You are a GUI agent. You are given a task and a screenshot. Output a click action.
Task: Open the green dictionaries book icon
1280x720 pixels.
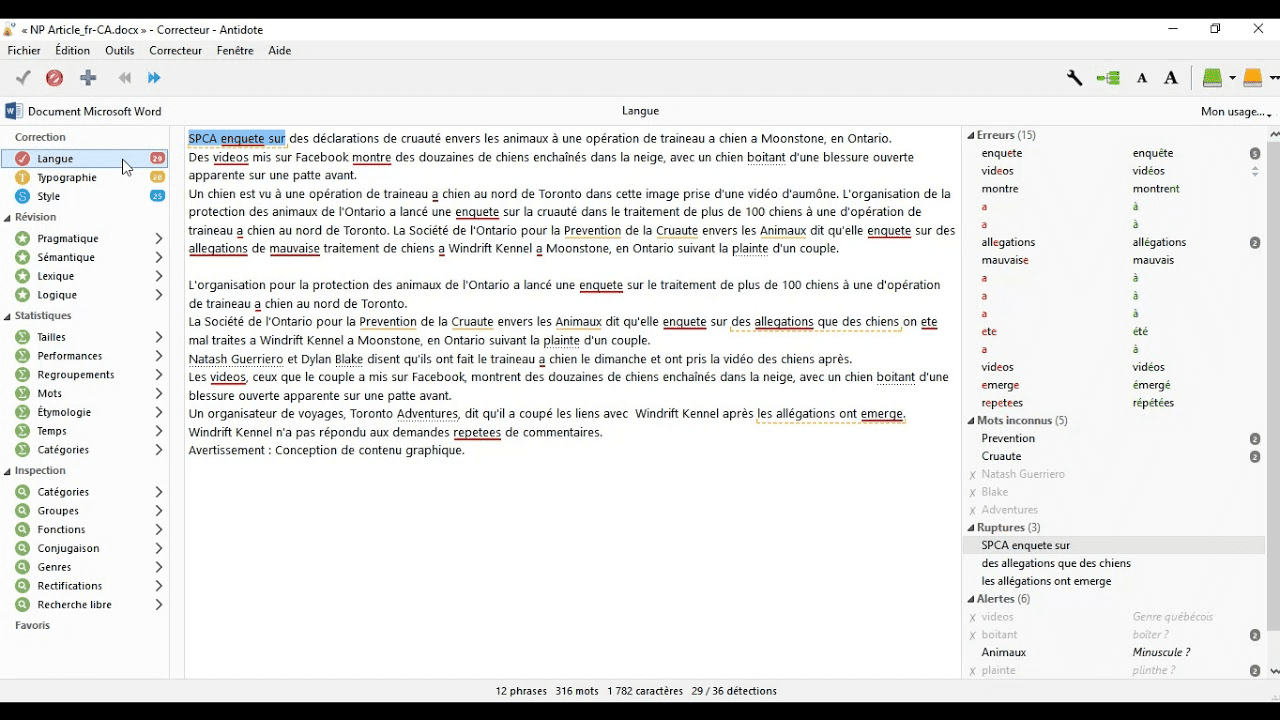1213,78
